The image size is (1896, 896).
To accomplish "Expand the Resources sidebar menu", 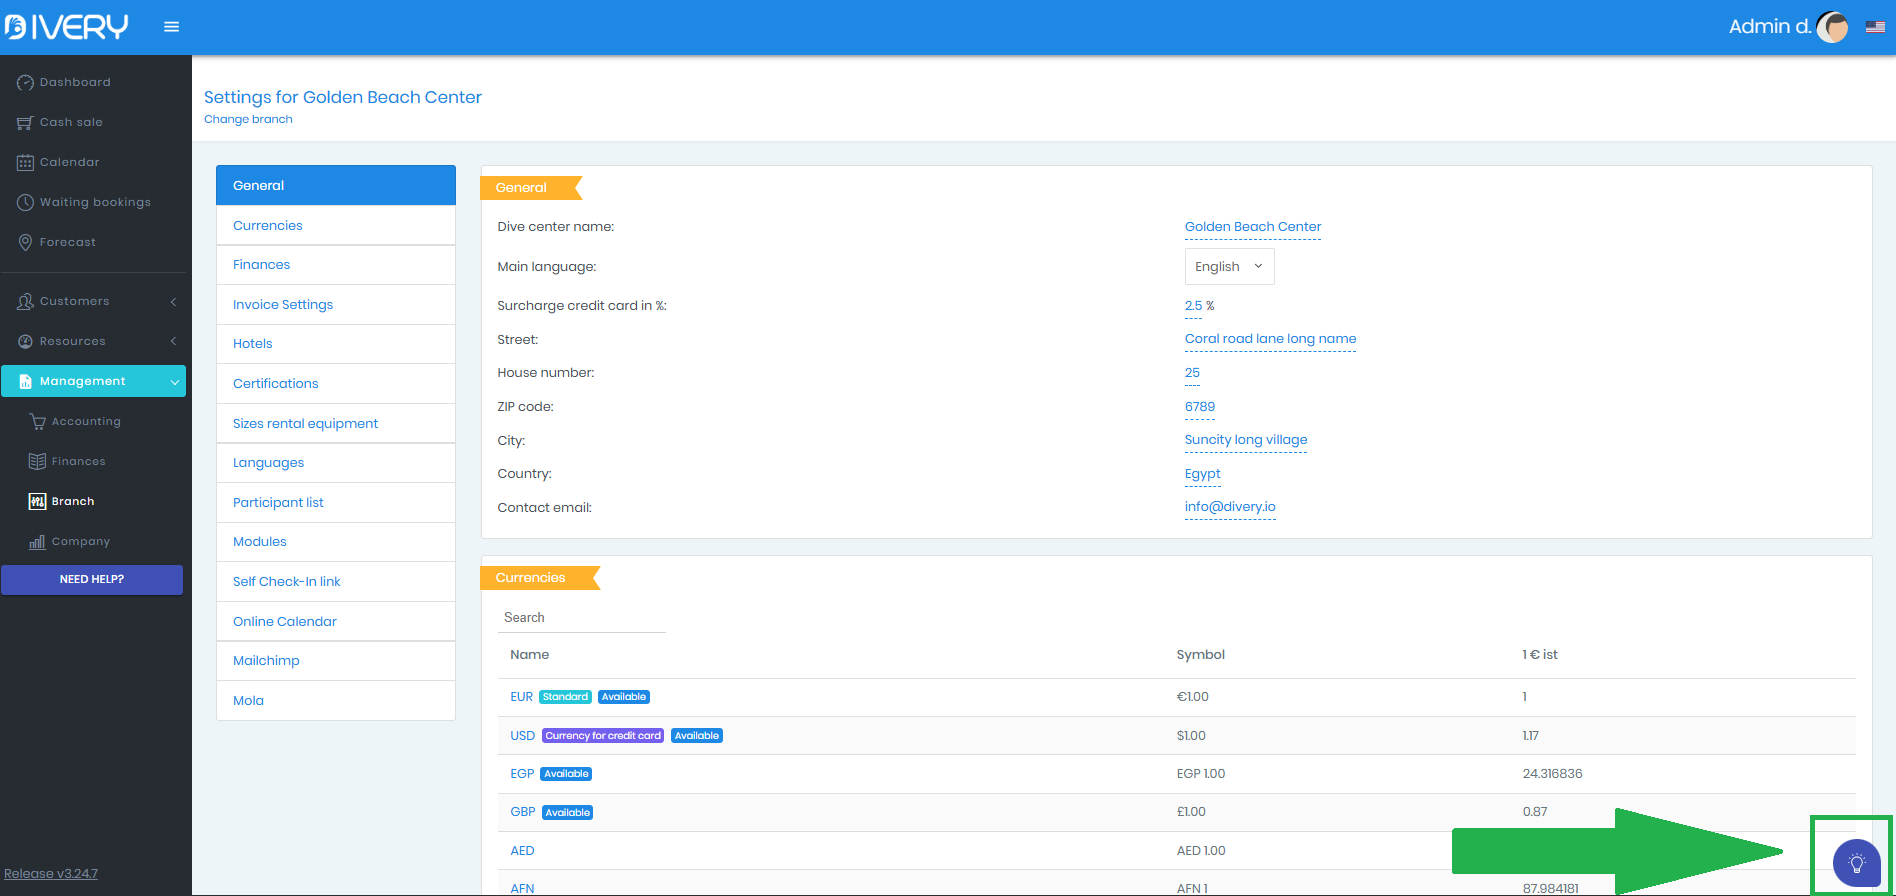I will point(93,341).
